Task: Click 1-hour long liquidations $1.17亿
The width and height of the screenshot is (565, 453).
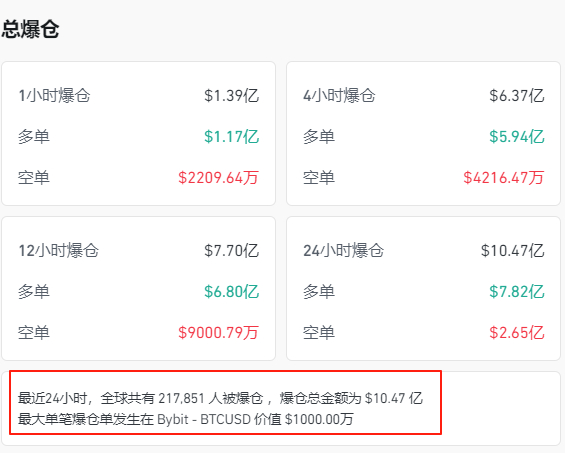Action: (x=231, y=137)
